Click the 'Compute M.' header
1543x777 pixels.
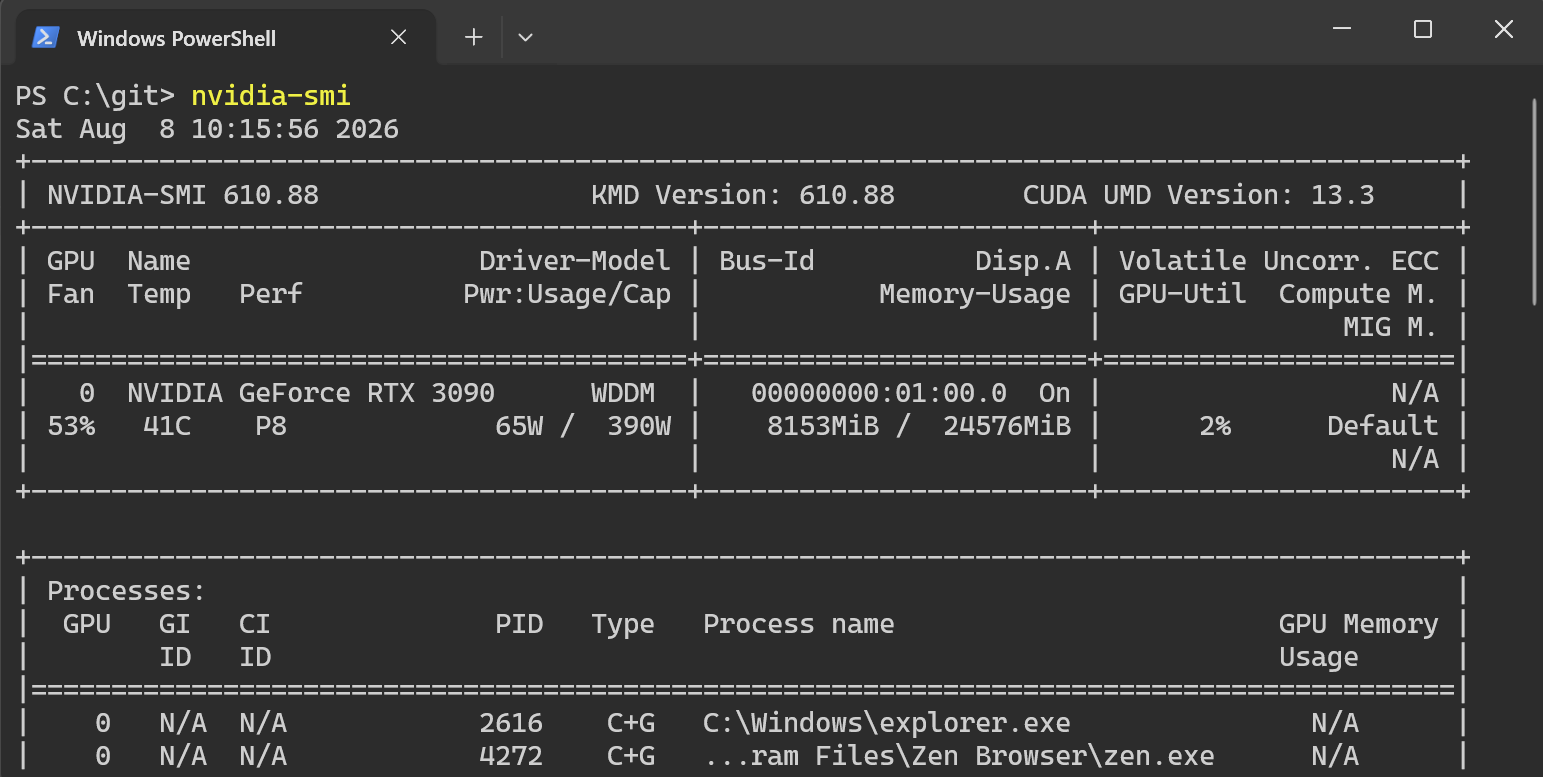point(1359,294)
